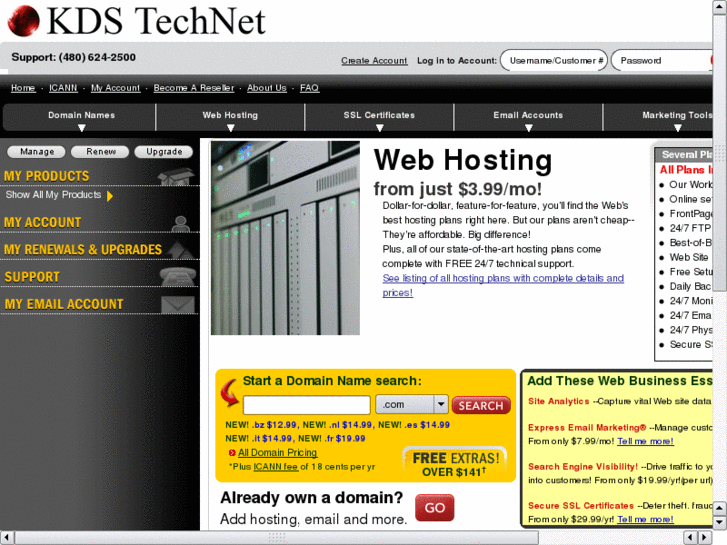Expand the Web Hosting menu arrow
The height and width of the screenshot is (545, 727).
click(x=230, y=128)
